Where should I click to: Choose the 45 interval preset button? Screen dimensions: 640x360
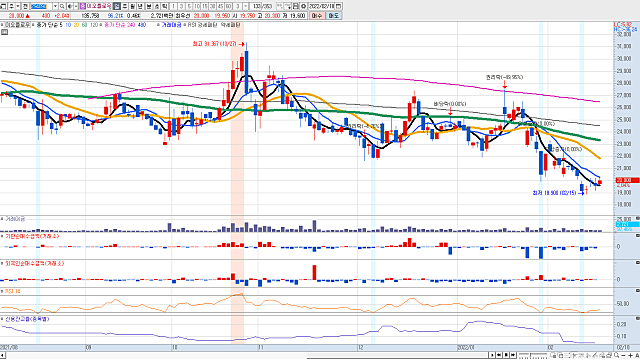[220, 7]
